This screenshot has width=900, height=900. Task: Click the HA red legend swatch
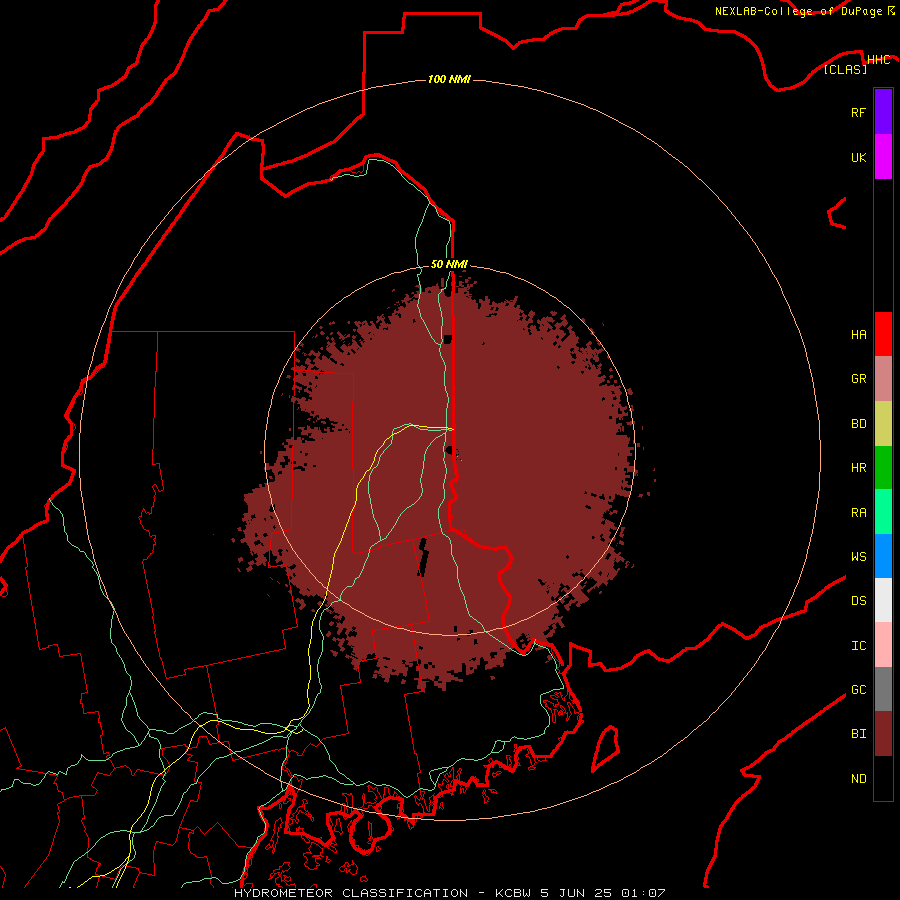(x=883, y=334)
